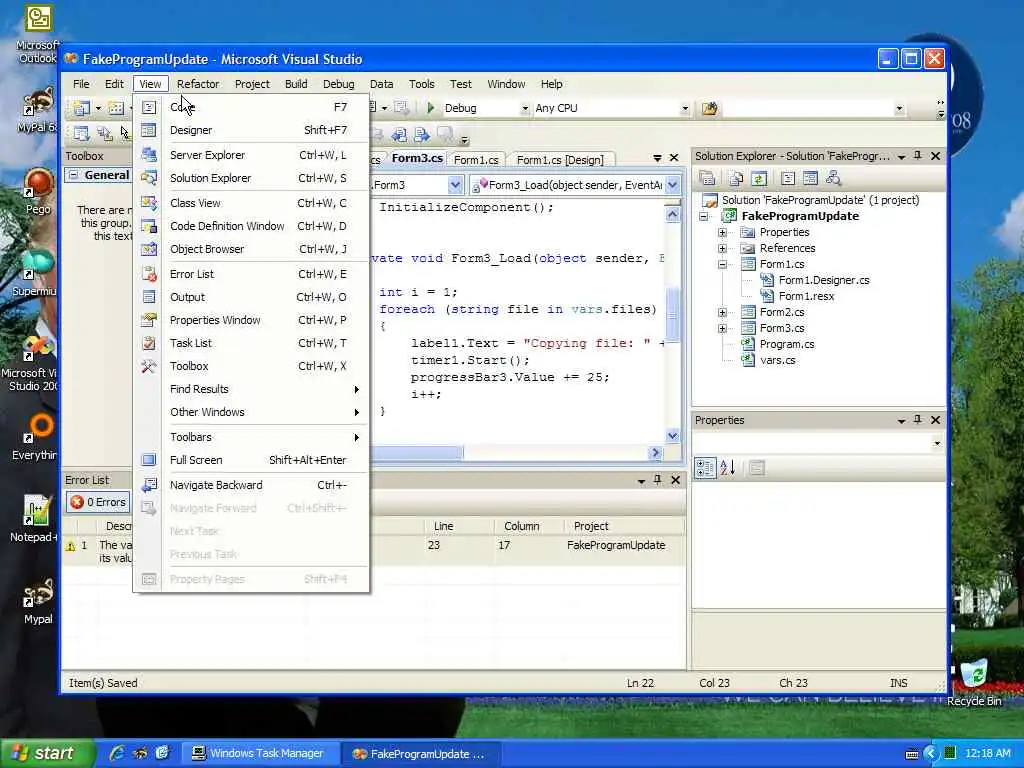Toggle Alphabetical sort in Properties panel

[x=728, y=468]
